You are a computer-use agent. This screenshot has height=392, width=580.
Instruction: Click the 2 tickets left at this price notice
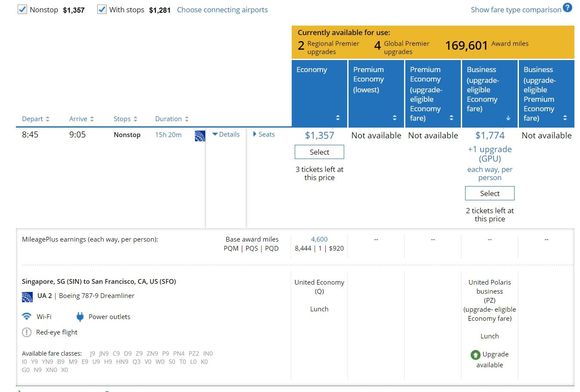coord(490,214)
